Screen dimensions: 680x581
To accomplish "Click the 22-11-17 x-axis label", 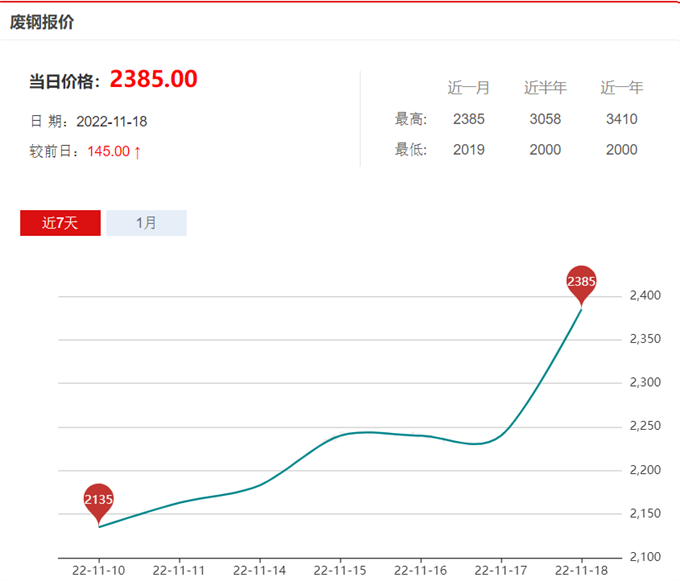I will click(501, 571).
